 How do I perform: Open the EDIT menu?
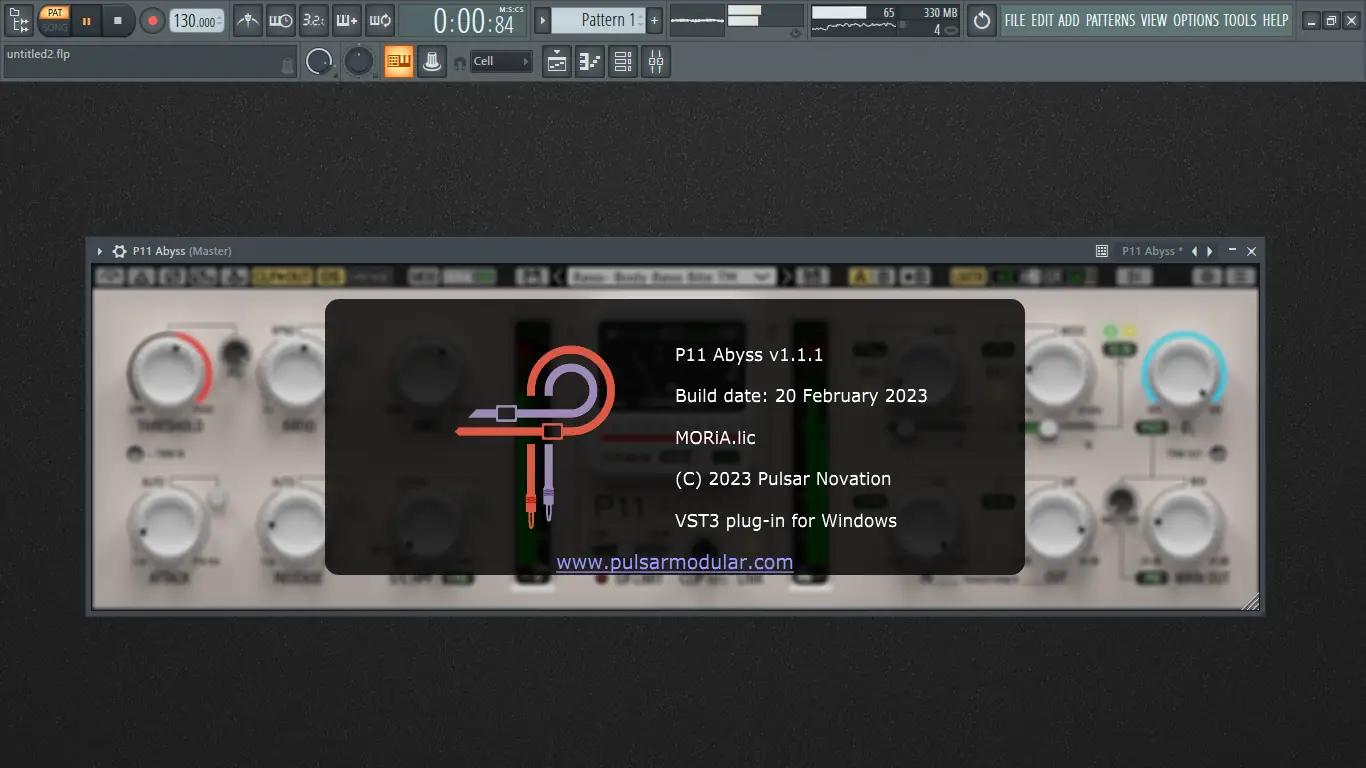click(x=1042, y=20)
